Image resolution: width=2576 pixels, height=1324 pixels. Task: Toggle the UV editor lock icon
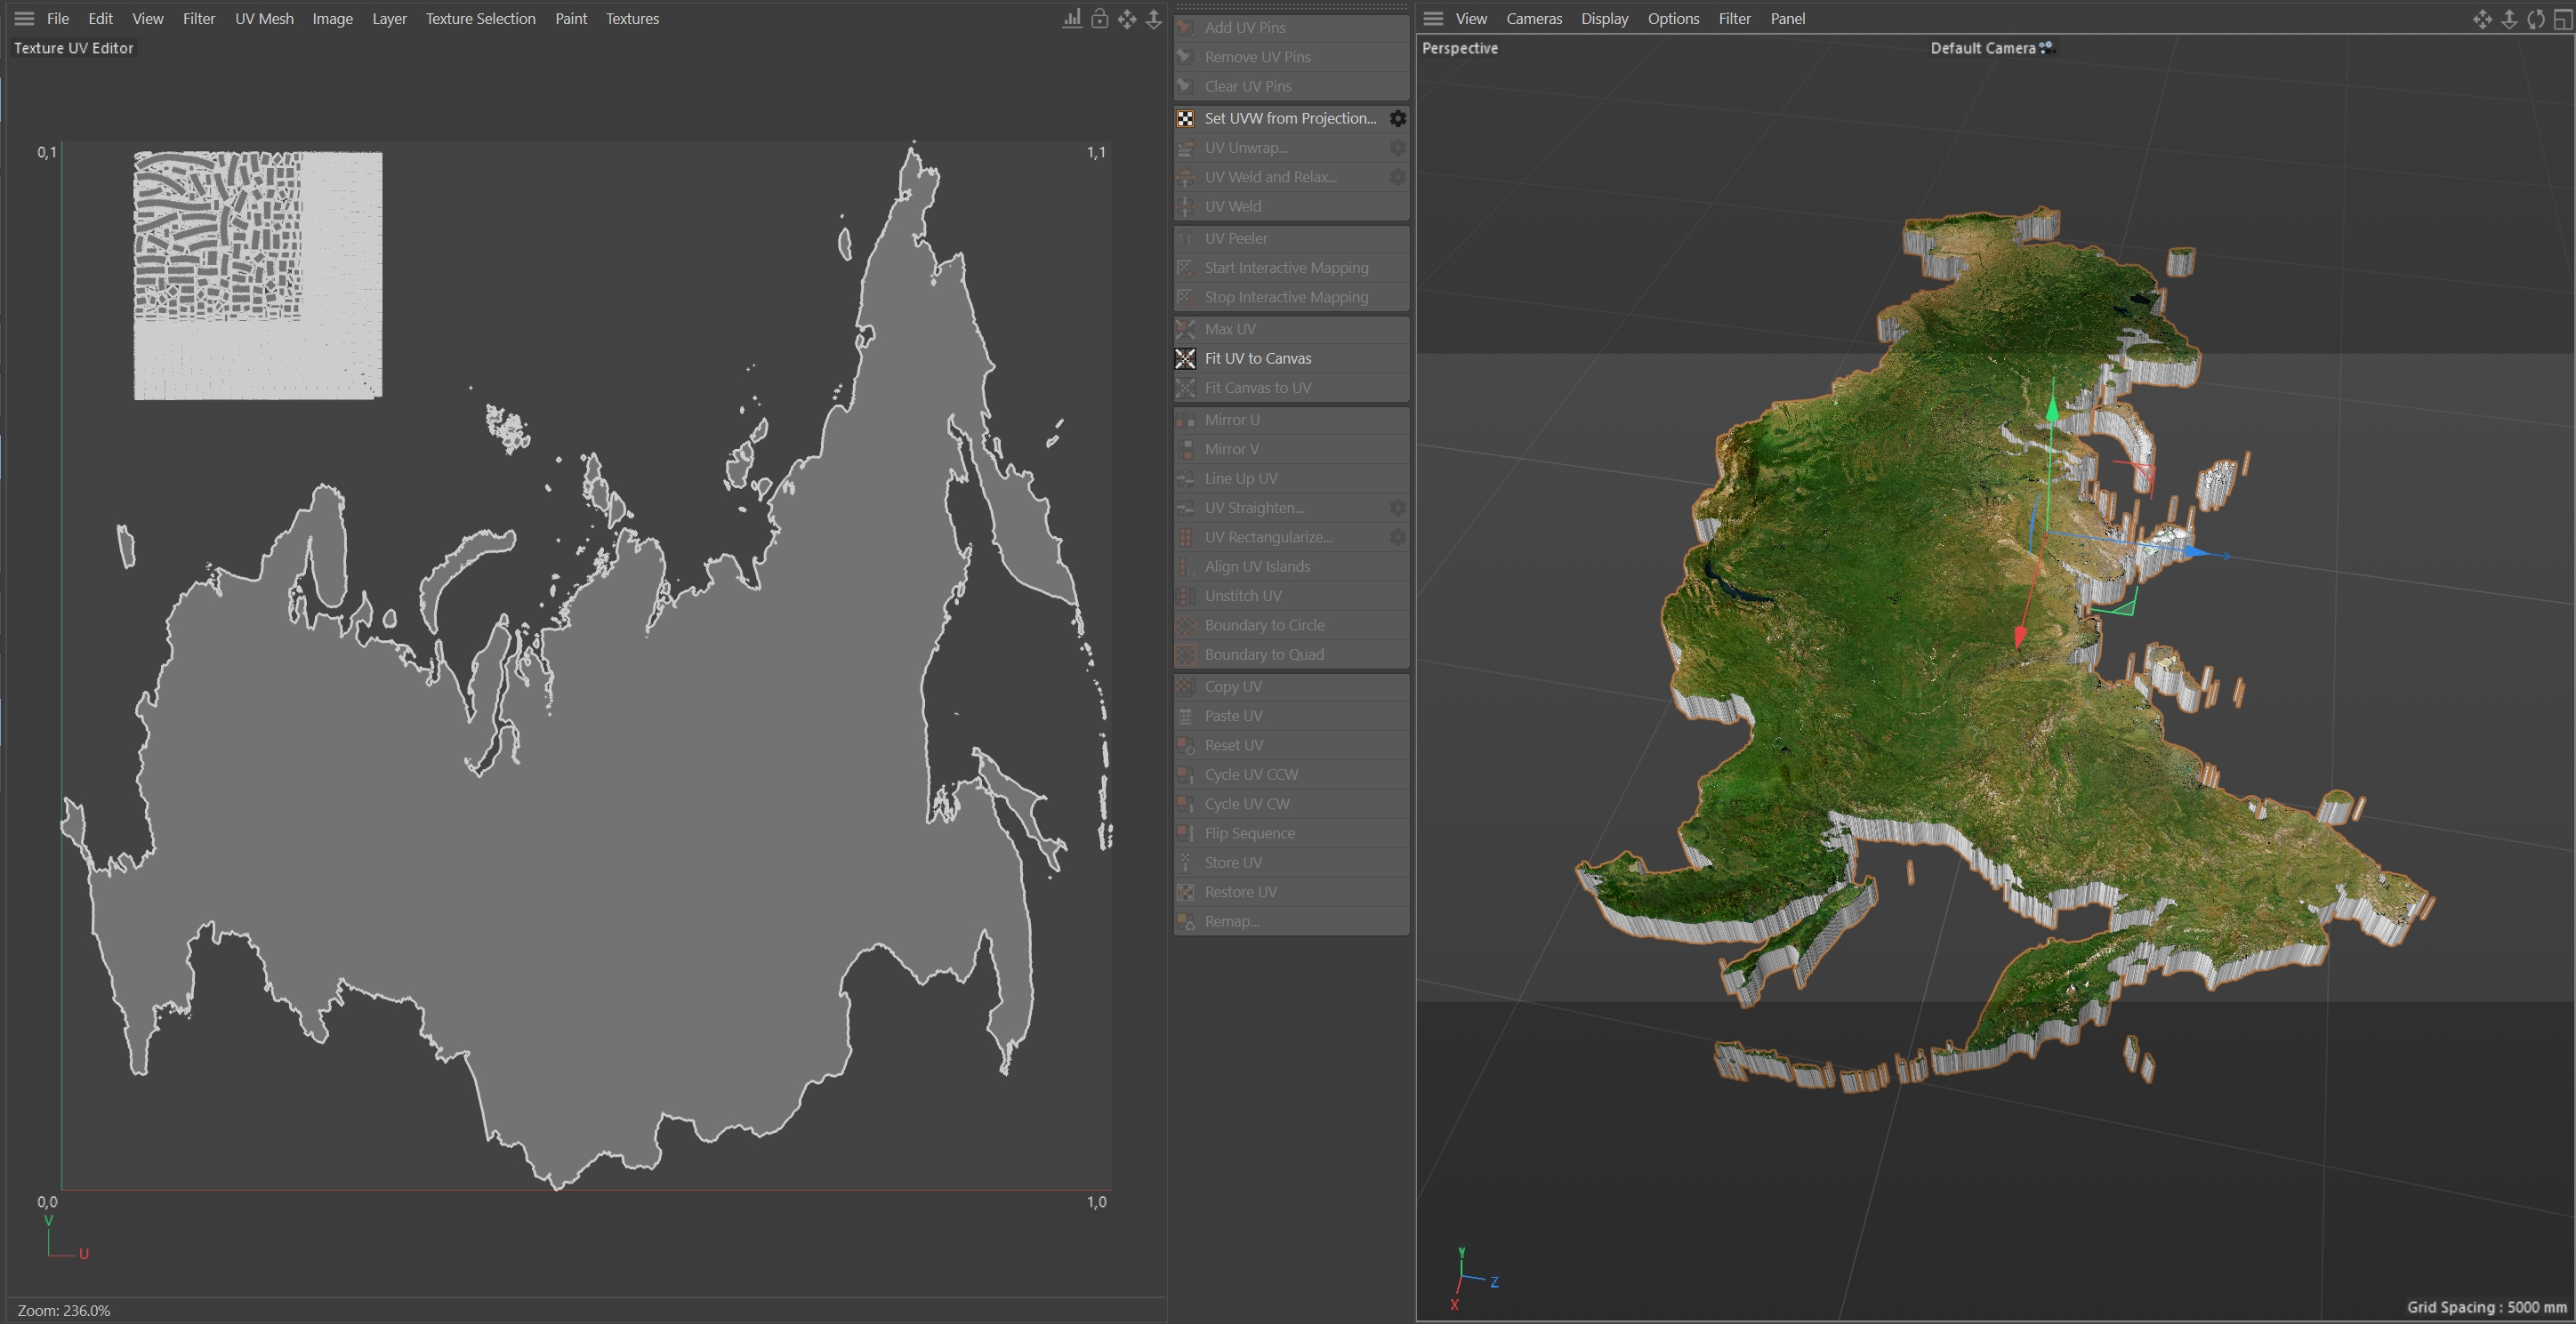(x=1099, y=18)
